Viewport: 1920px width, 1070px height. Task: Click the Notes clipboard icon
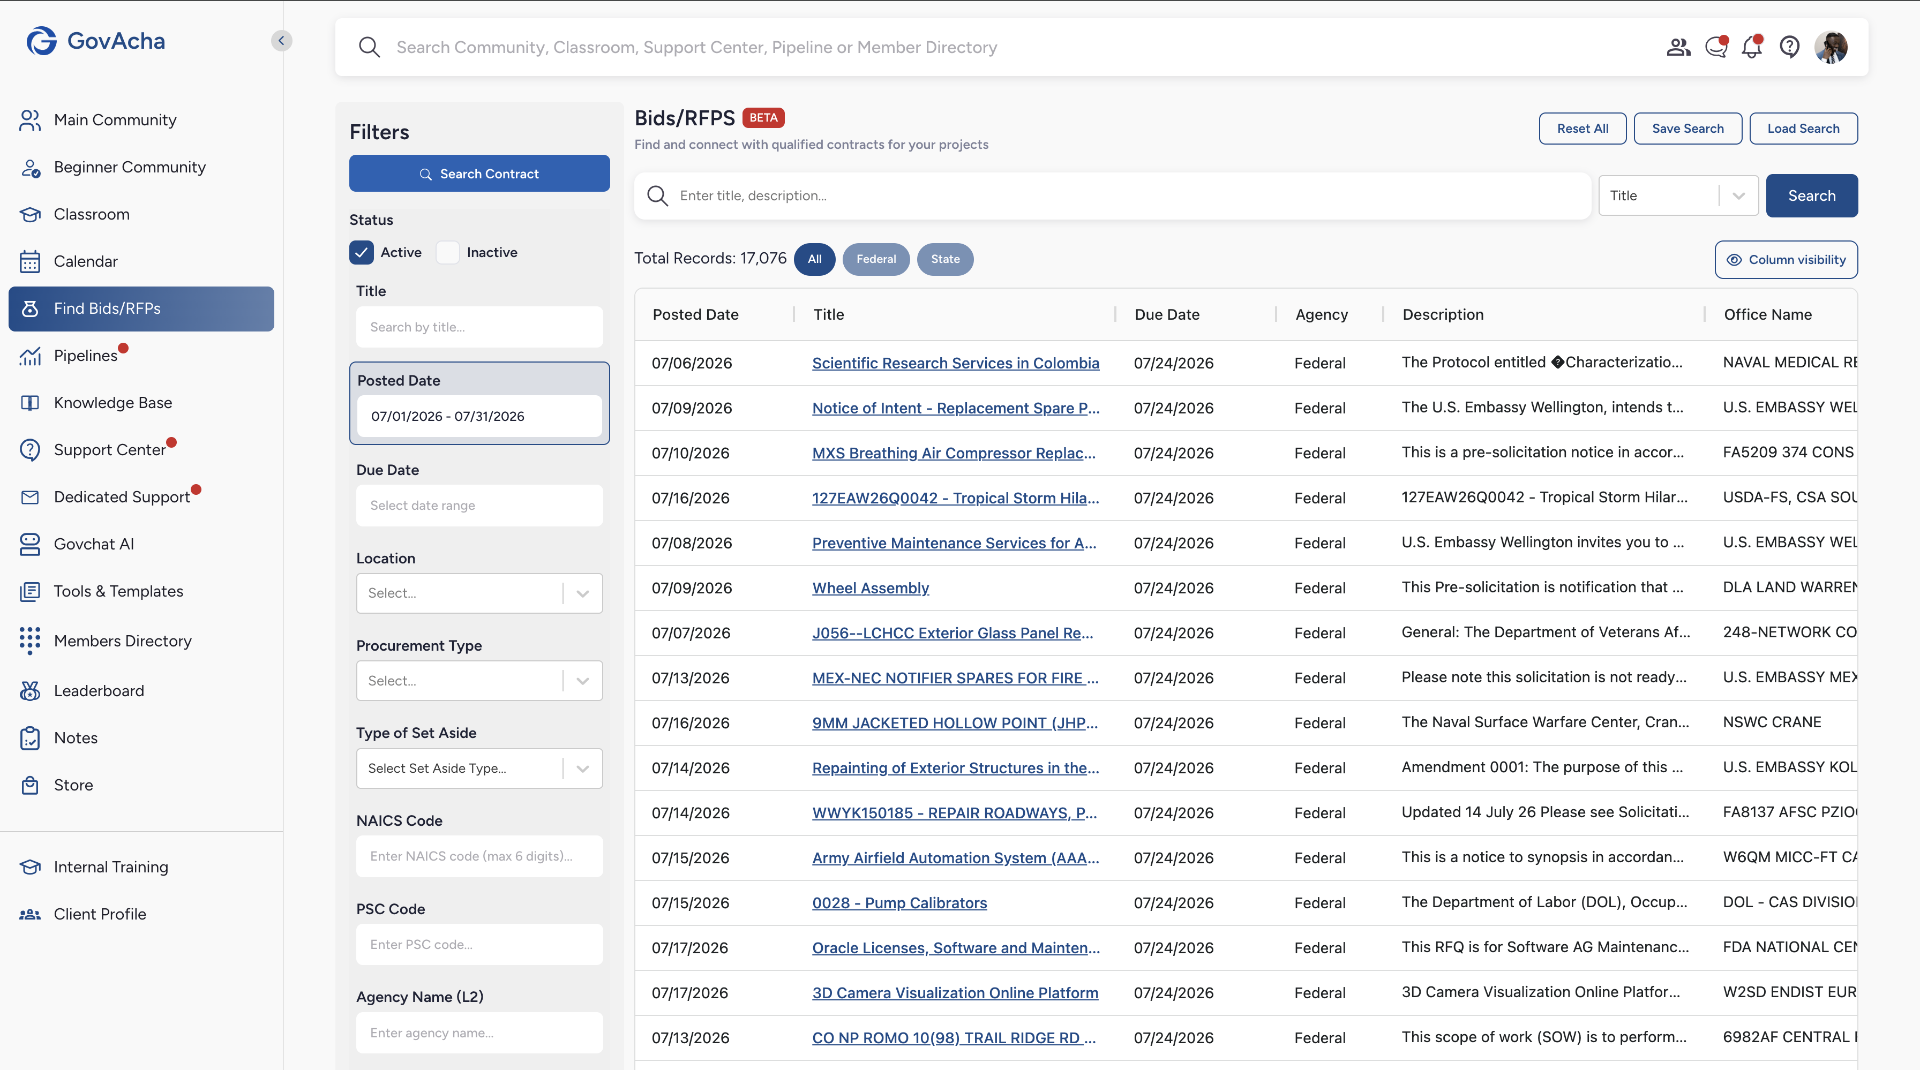(30, 738)
